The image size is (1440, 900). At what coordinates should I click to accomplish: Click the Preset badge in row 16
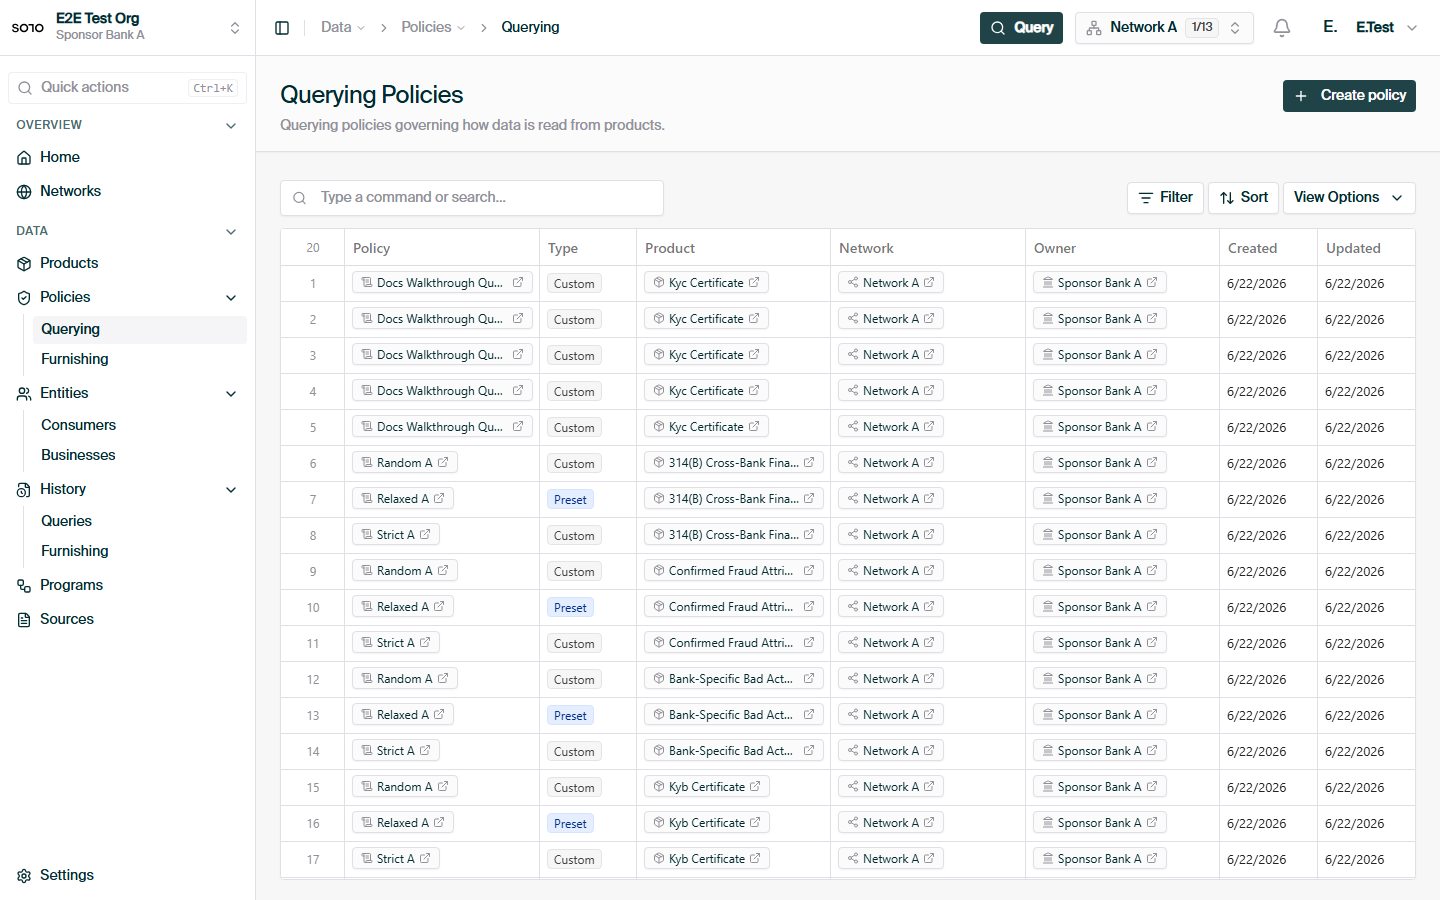(570, 824)
